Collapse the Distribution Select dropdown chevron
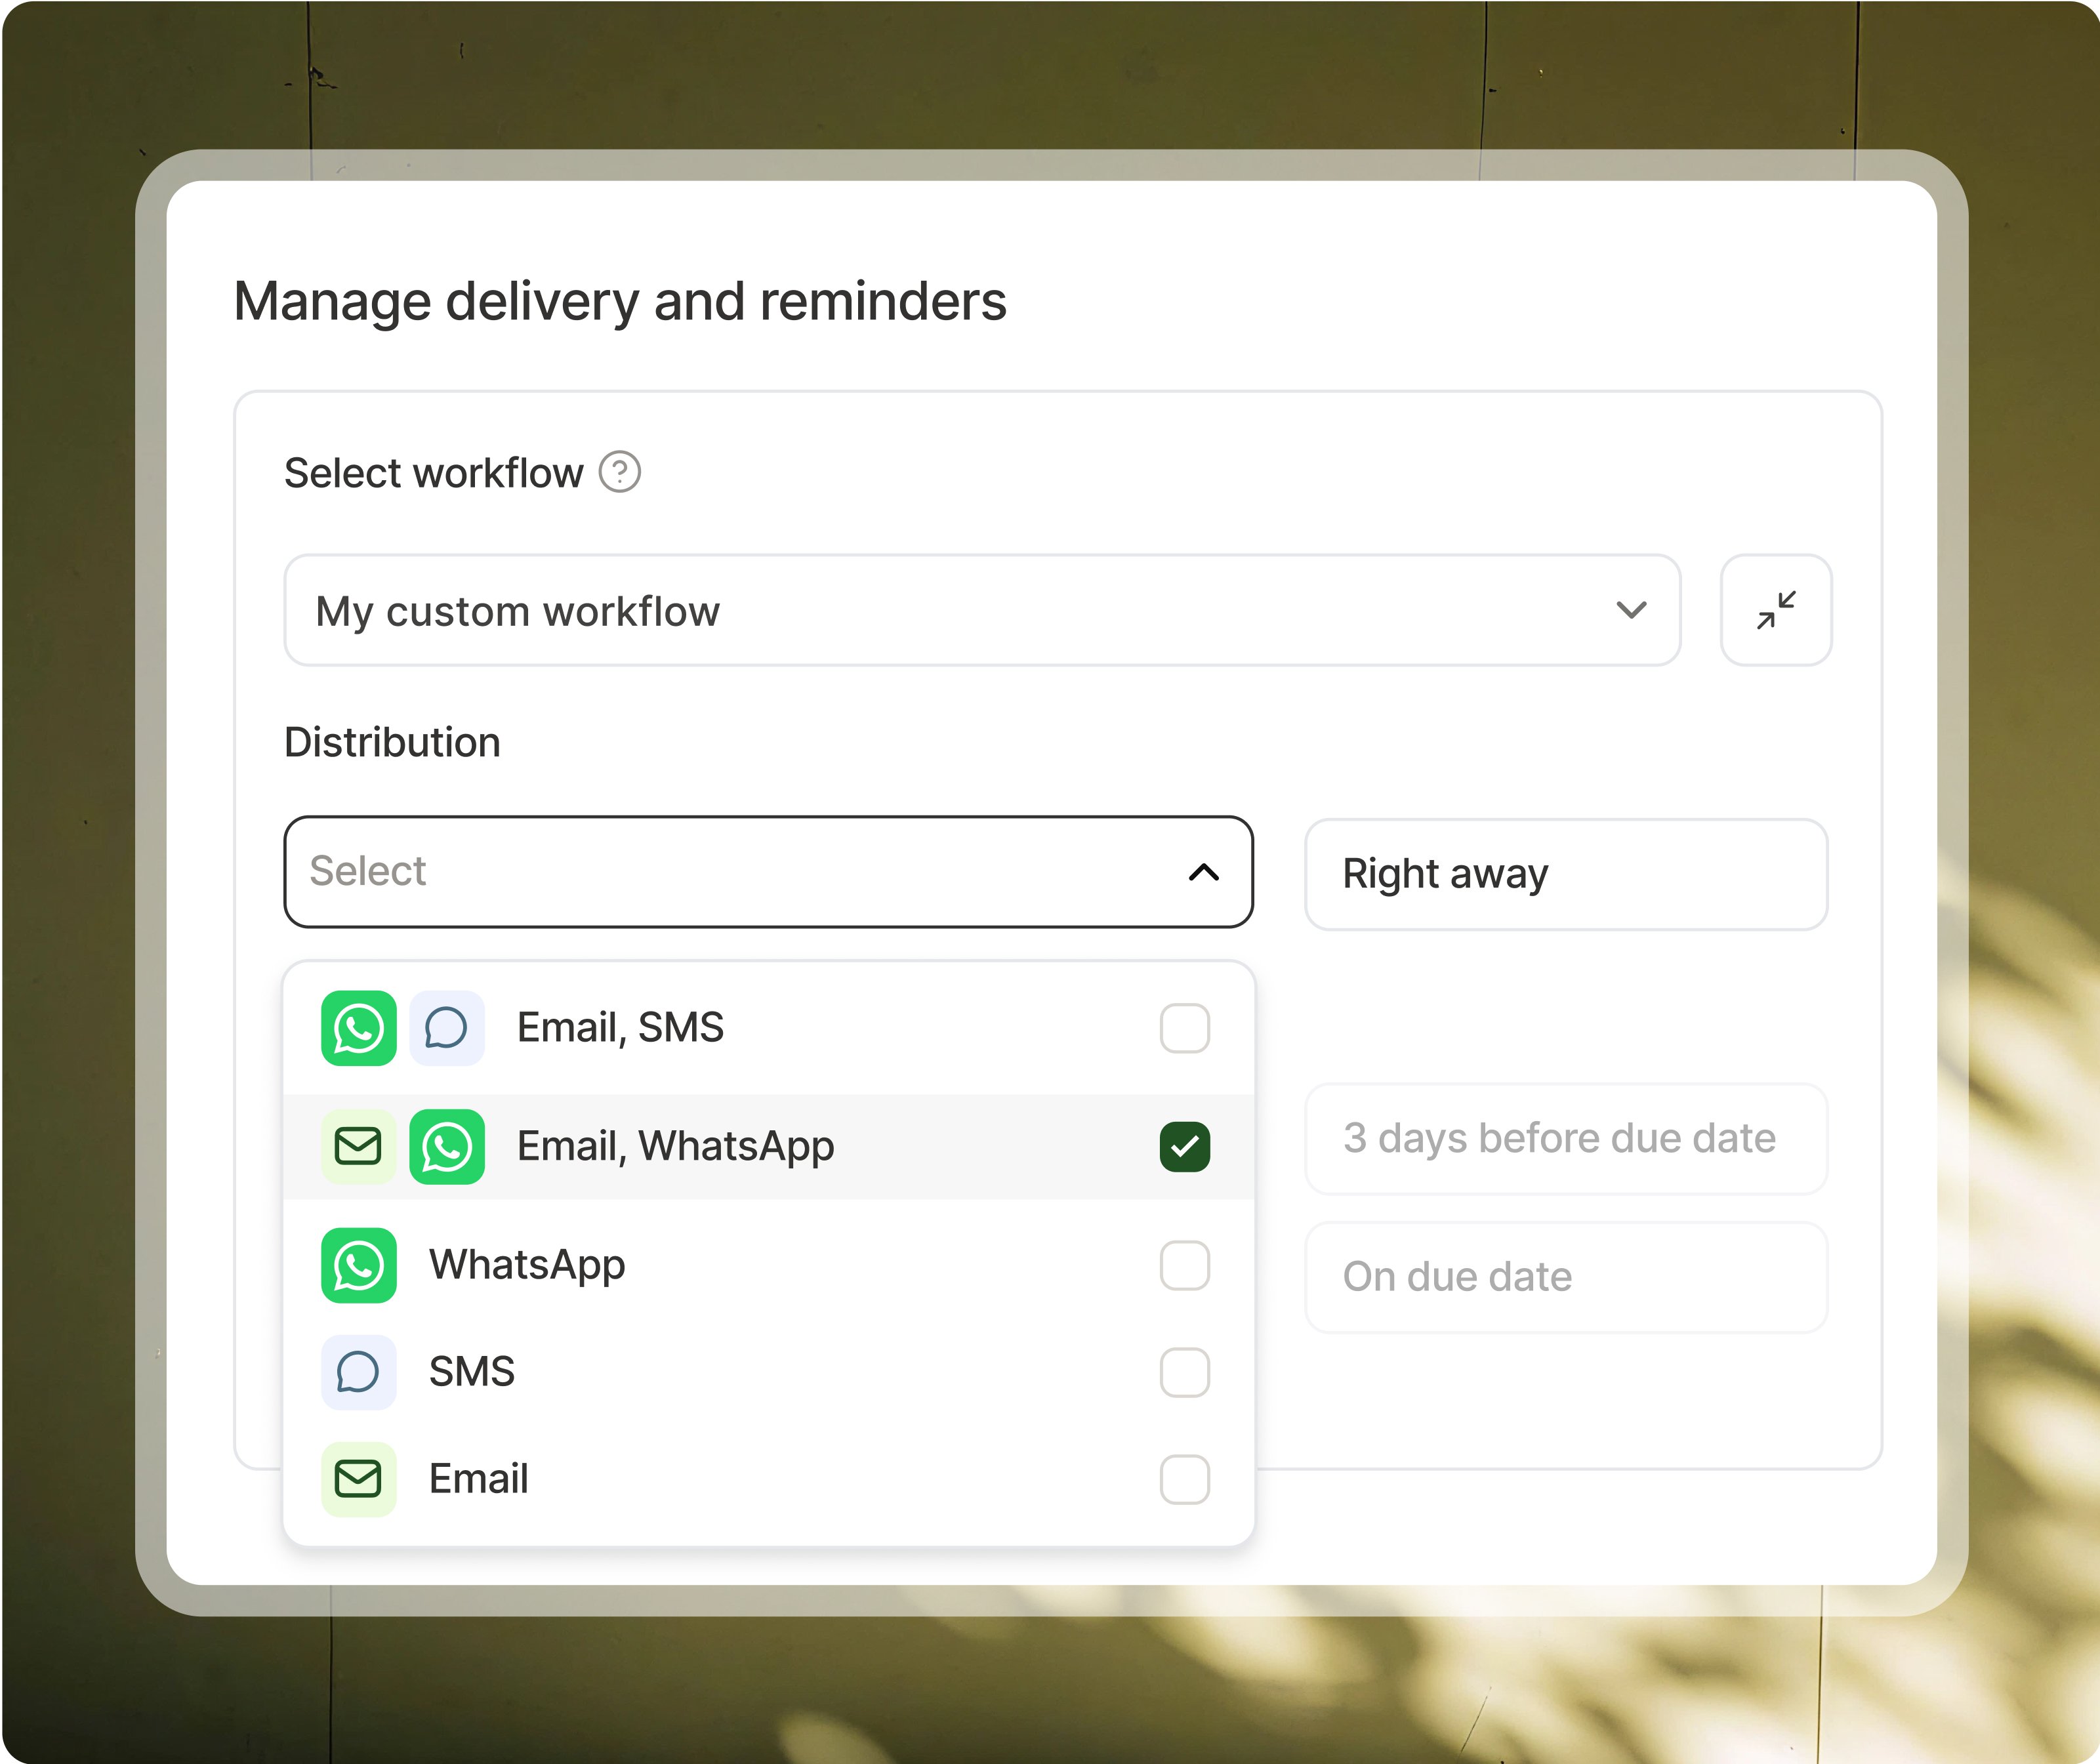 [x=1203, y=872]
